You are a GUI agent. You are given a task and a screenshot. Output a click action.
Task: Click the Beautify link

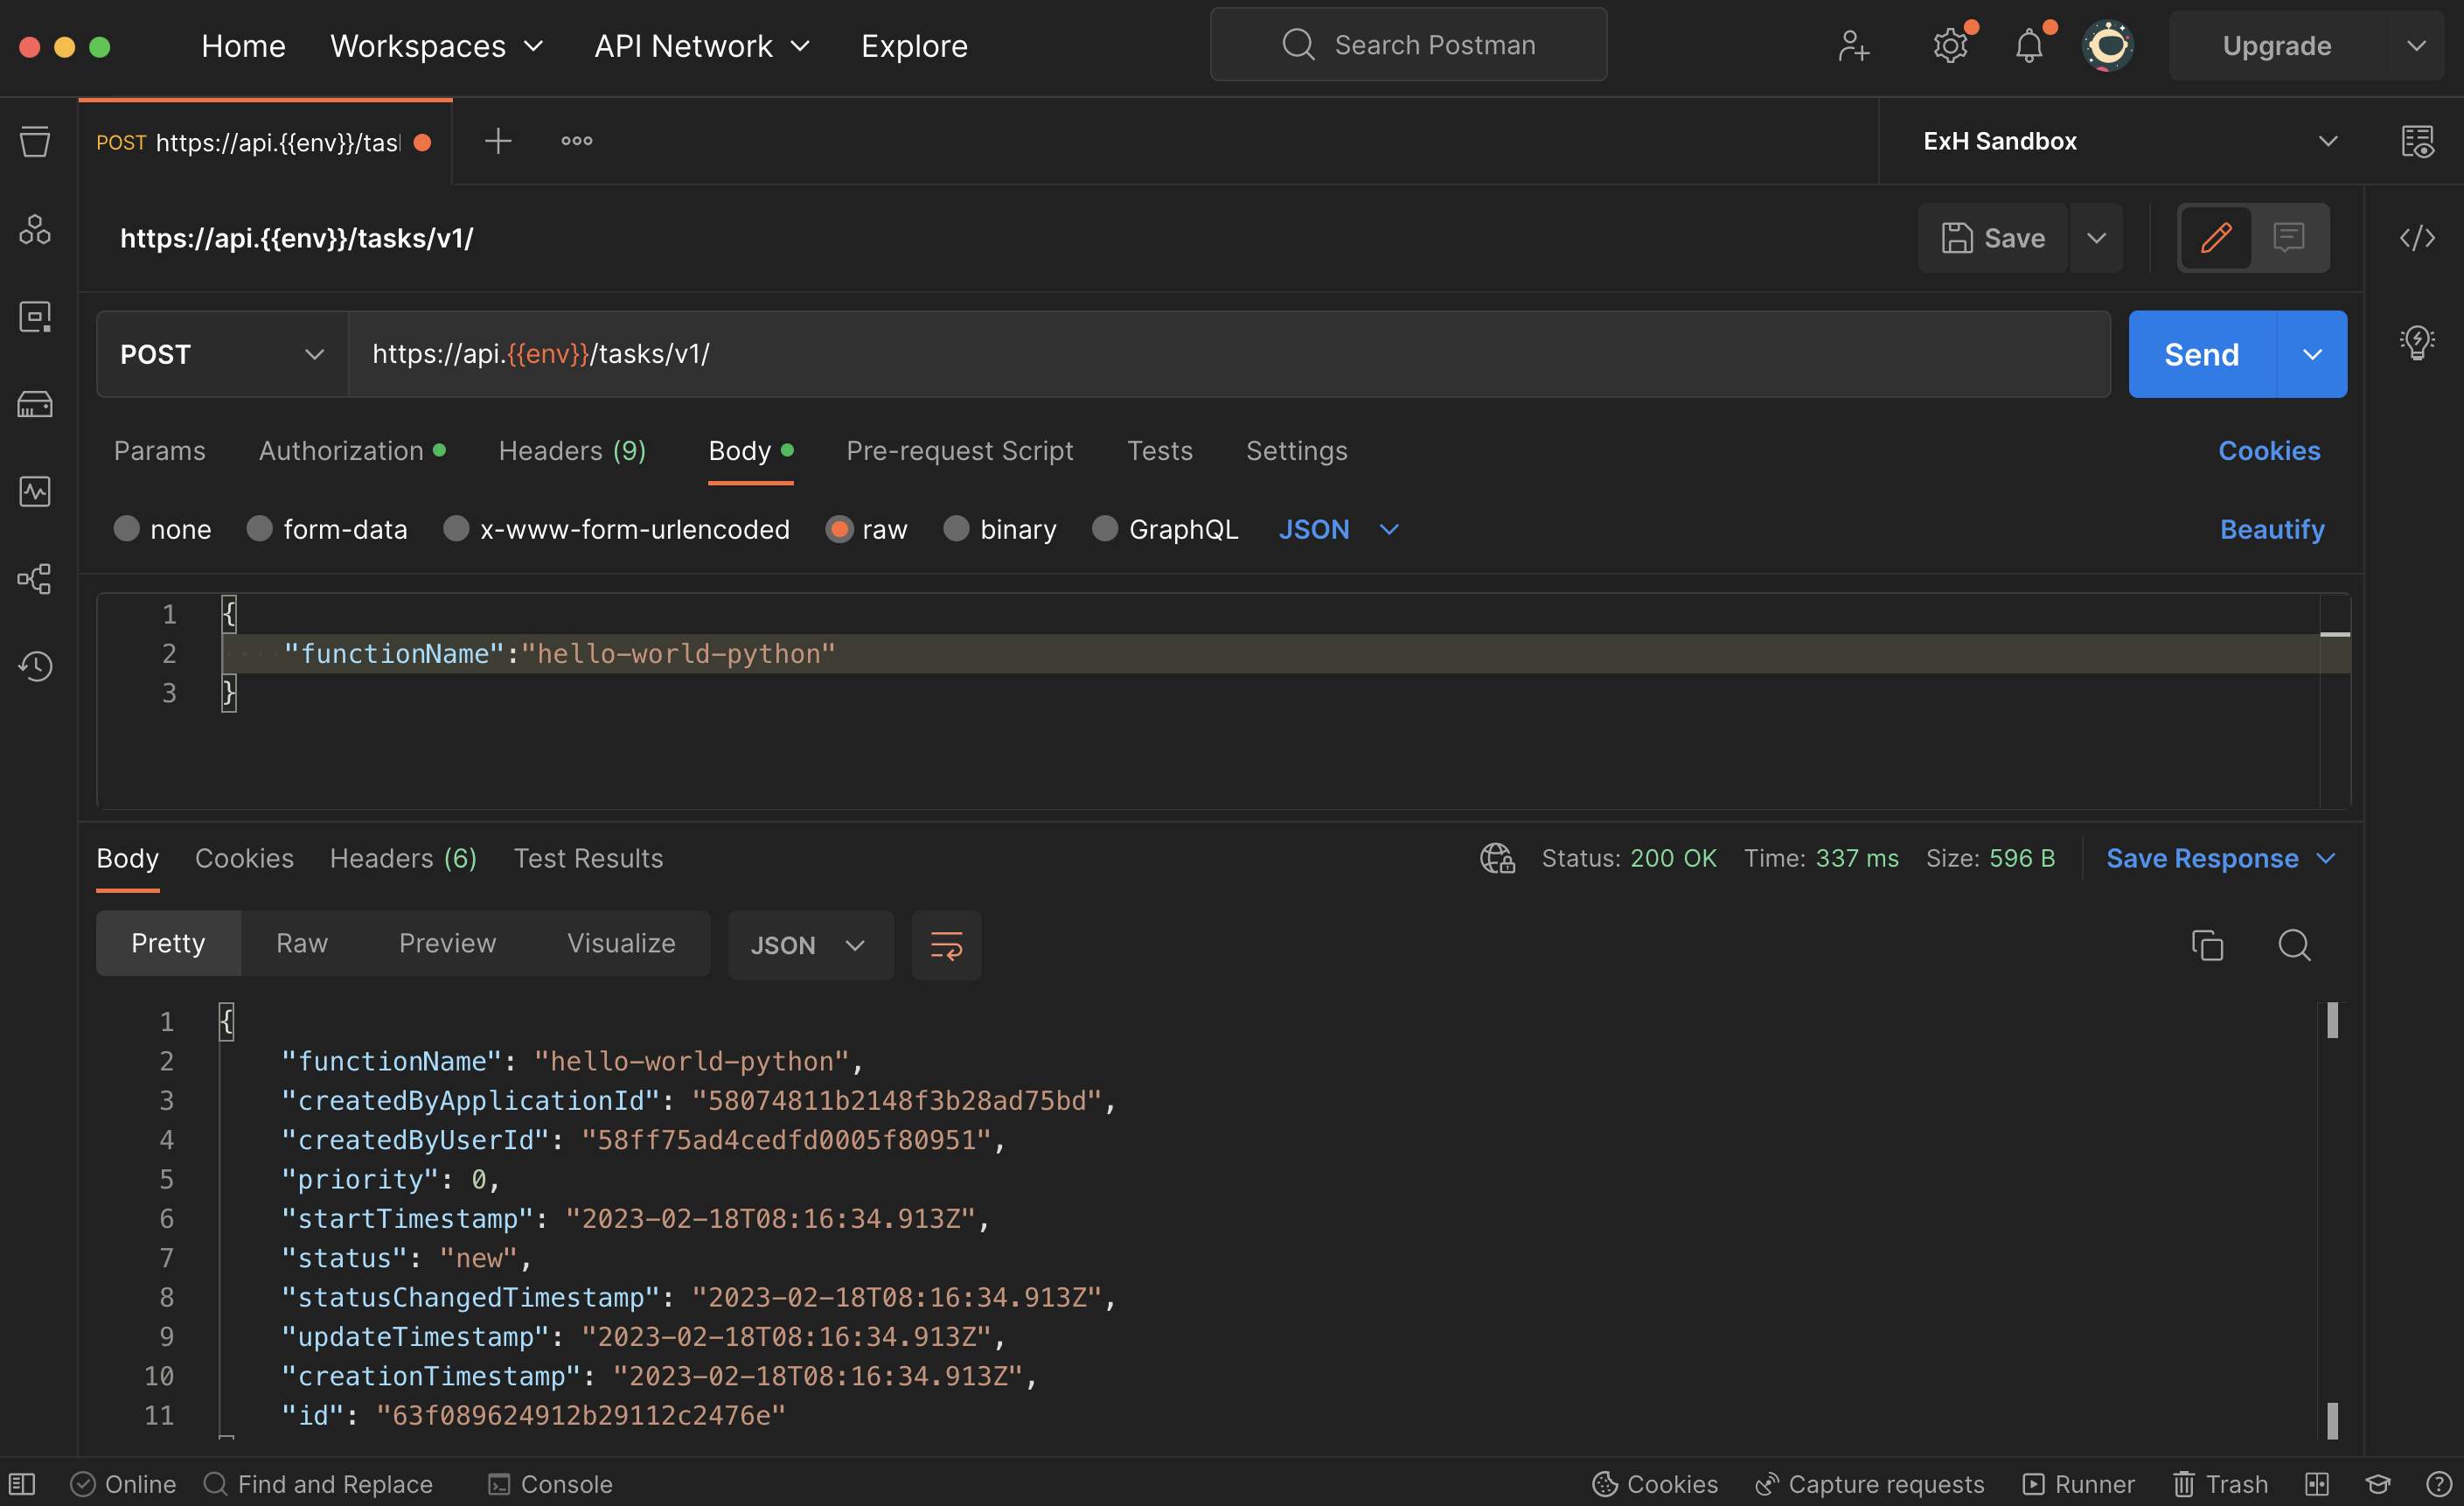[2271, 529]
